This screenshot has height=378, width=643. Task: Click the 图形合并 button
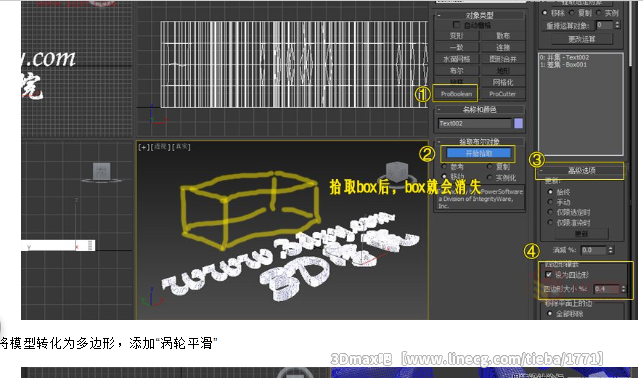(502, 59)
